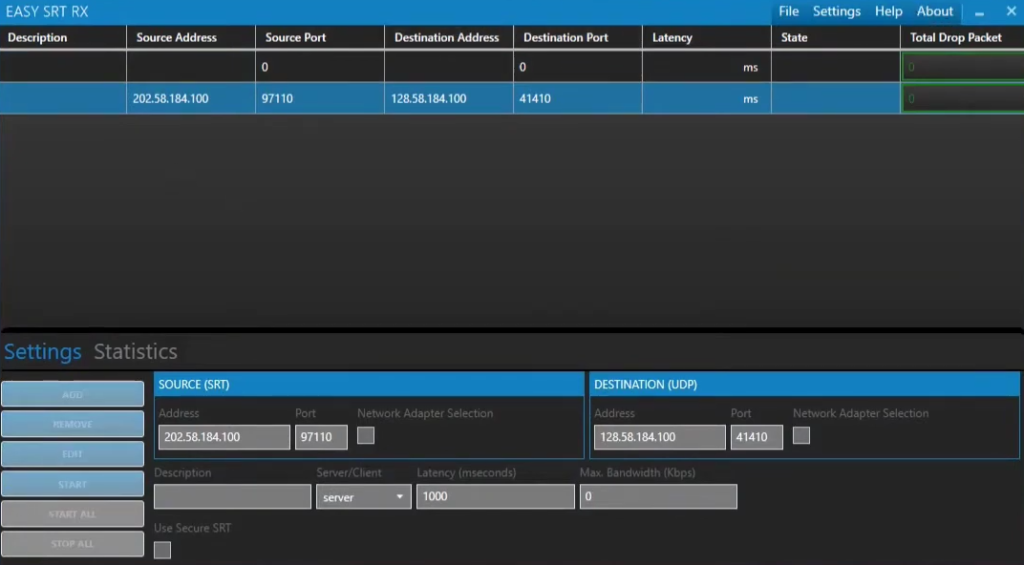Select the Settings tab in lower panel
This screenshot has width=1024, height=565.
(43, 352)
